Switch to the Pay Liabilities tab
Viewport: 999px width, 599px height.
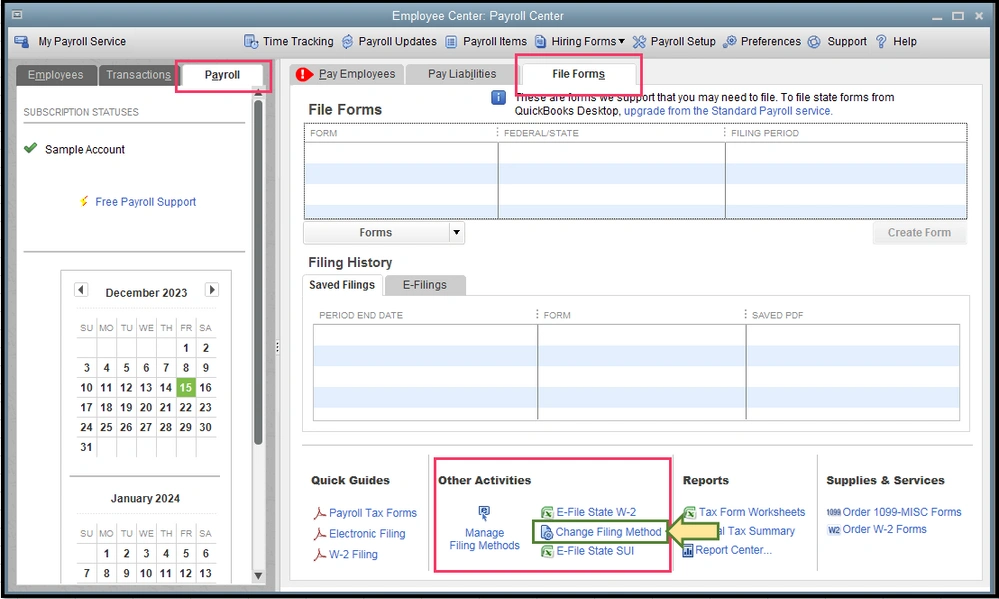[461, 74]
